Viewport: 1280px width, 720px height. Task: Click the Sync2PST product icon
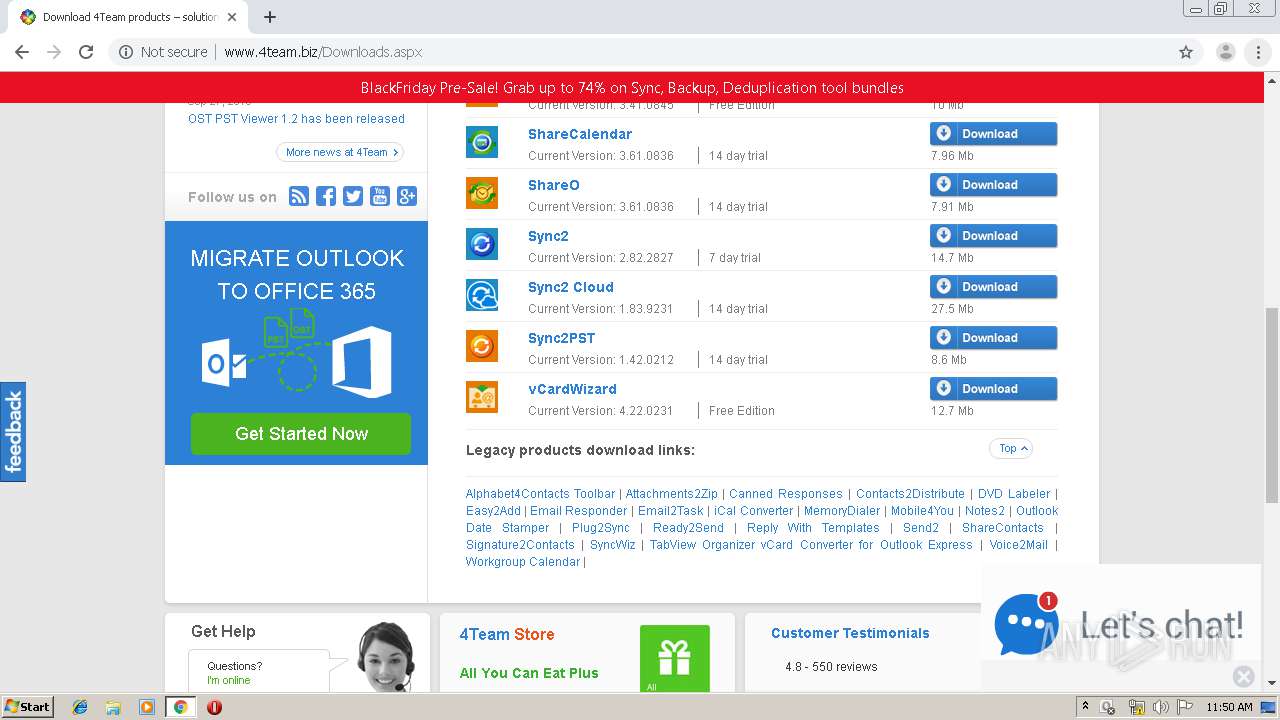click(x=482, y=346)
